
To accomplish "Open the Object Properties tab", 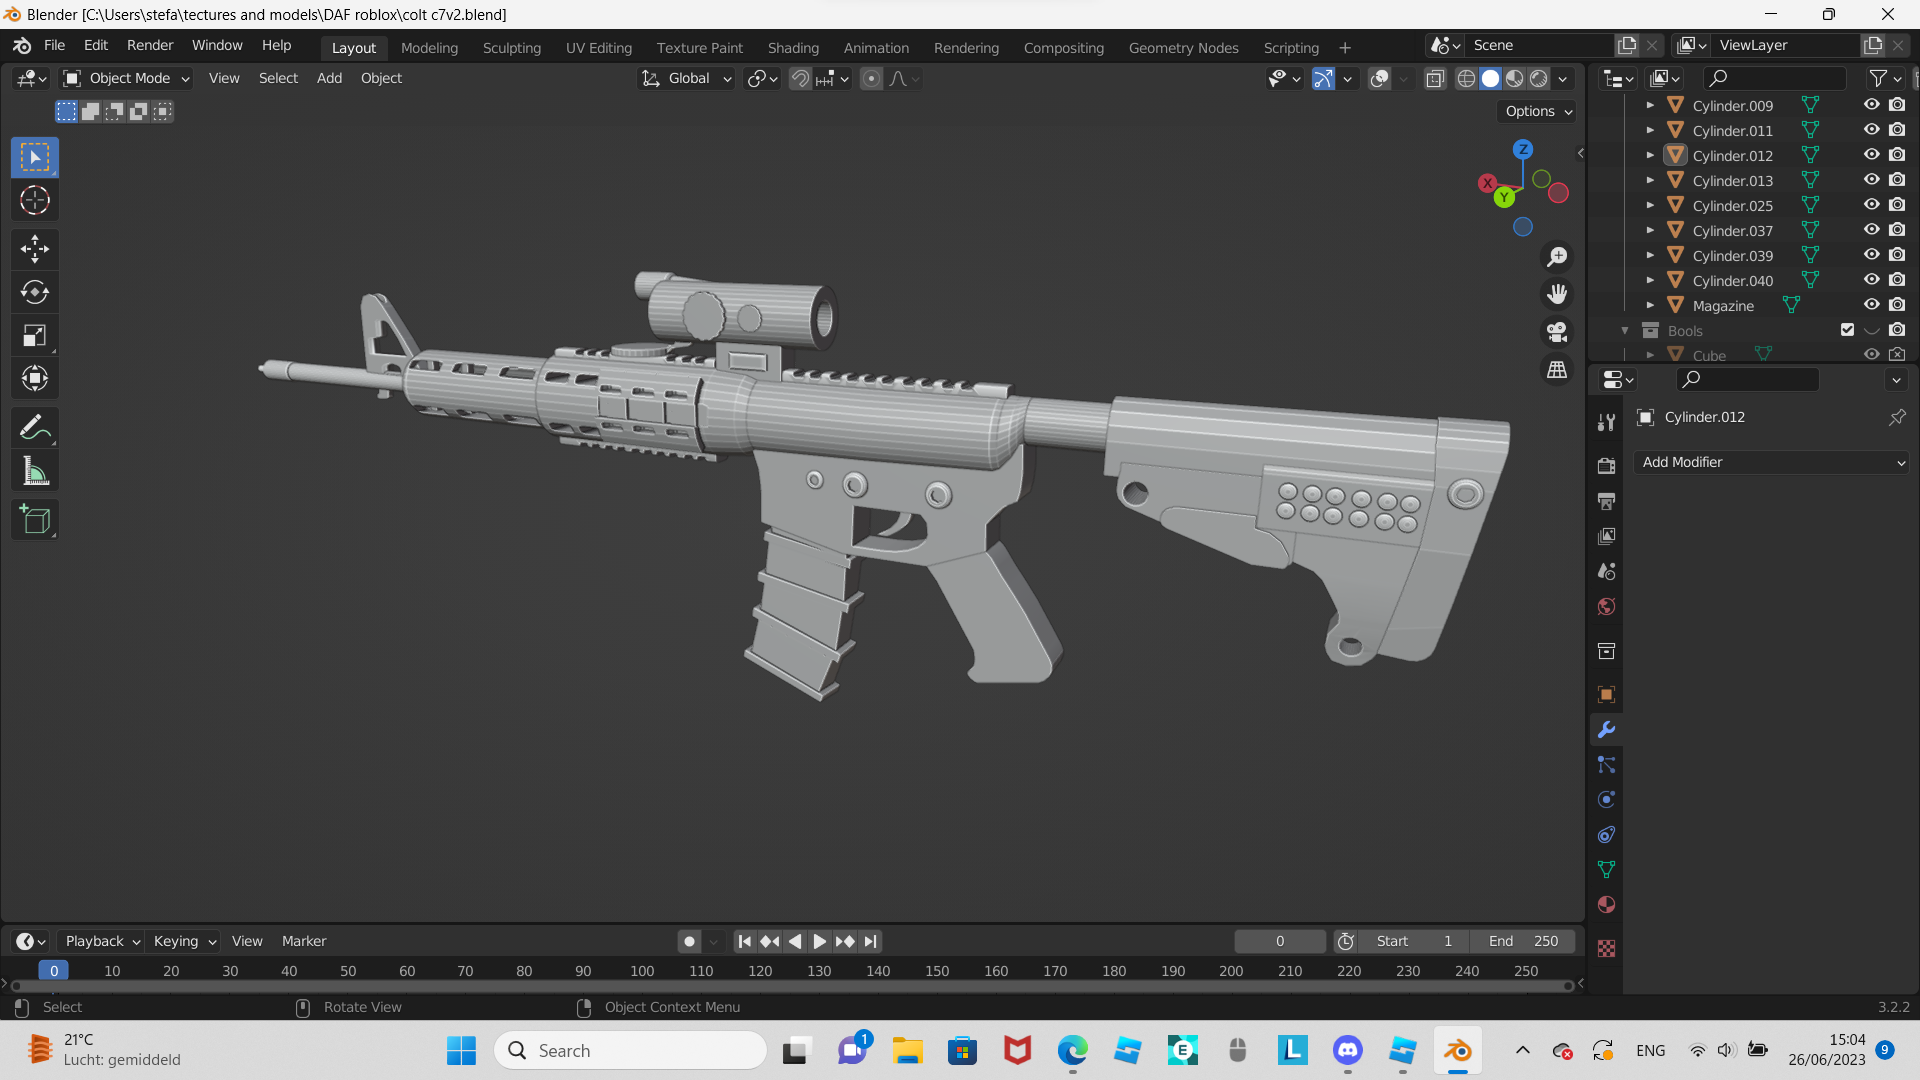I will 1606,694.
